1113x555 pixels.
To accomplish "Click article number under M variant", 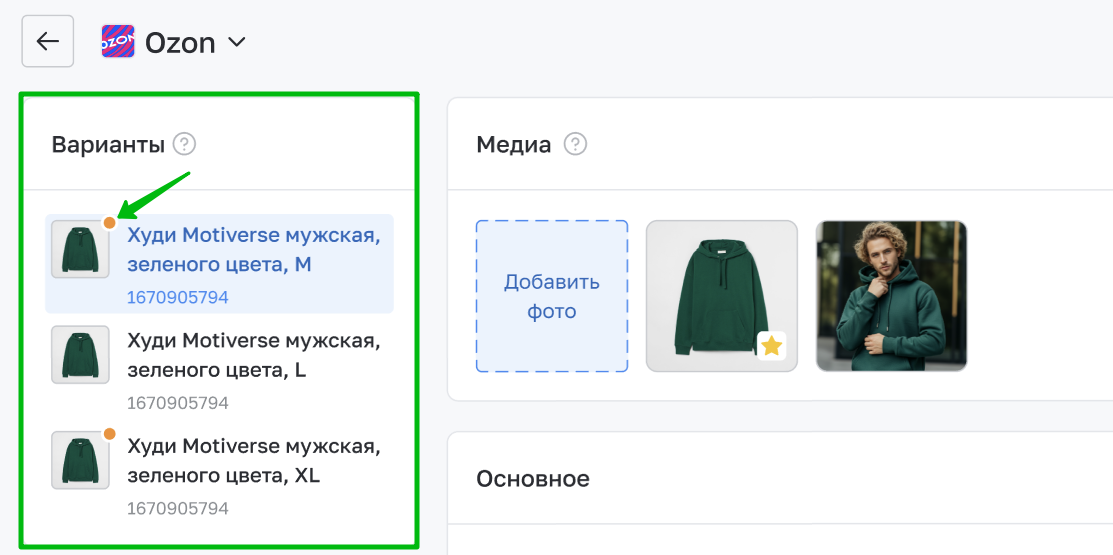I will [x=178, y=297].
